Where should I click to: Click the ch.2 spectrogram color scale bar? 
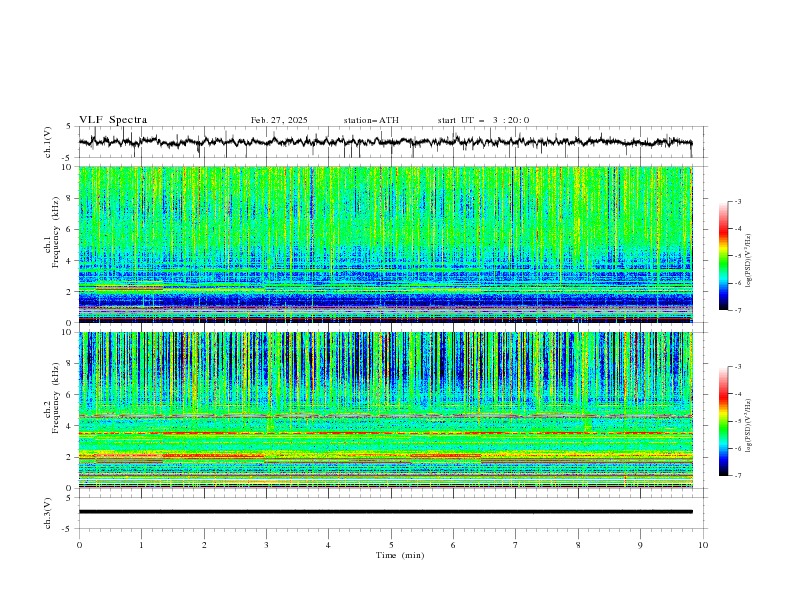(x=723, y=421)
